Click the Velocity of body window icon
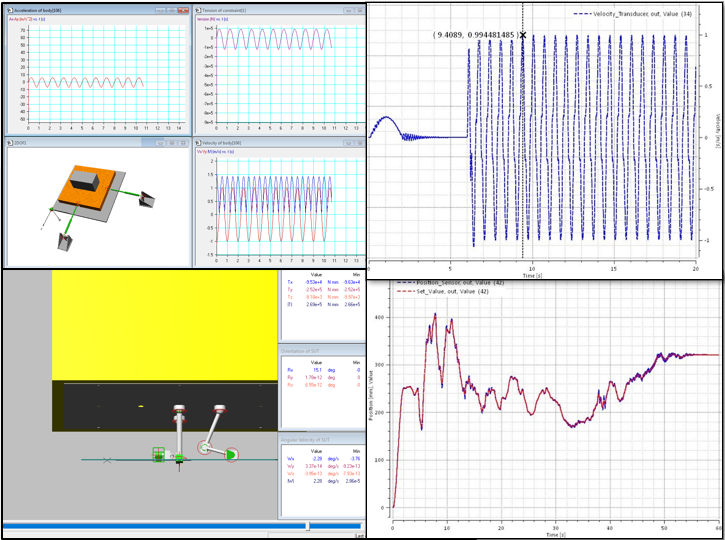This screenshot has height=540, width=725. [x=199, y=143]
